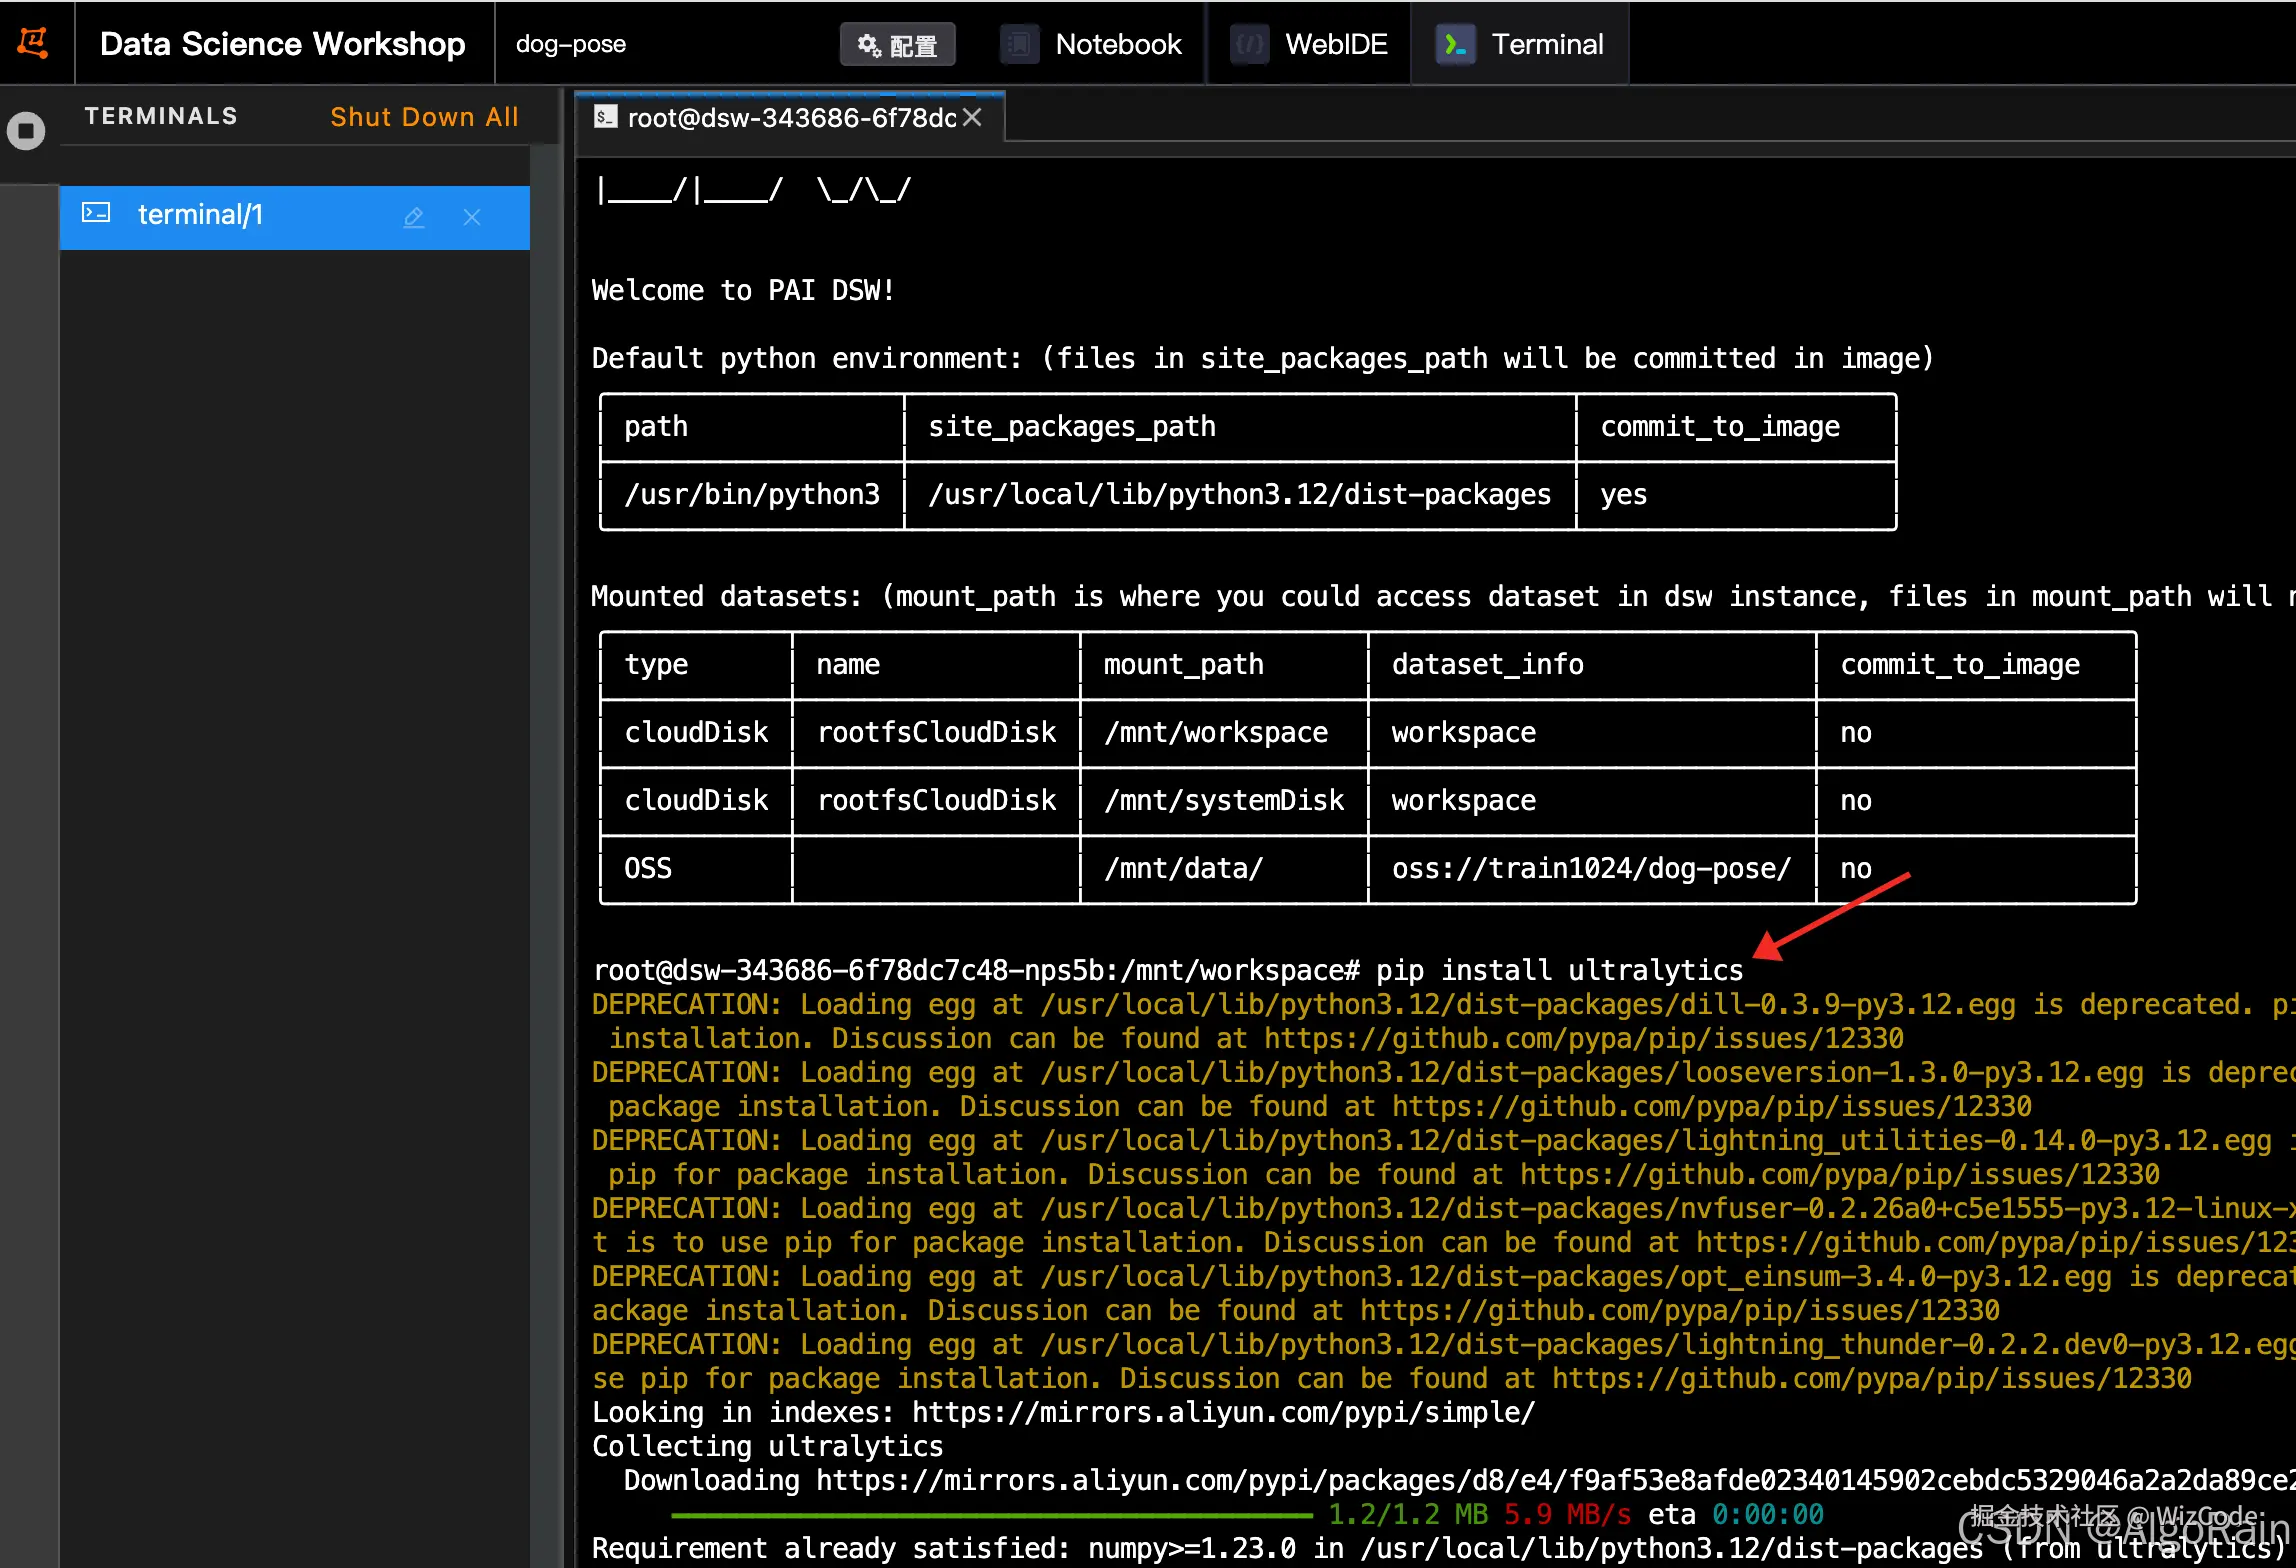The height and width of the screenshot is (1568, 2296).
Task: Open the mirrors.aliyun.com/pypi/simple link
Action: coord(1222,1413)
